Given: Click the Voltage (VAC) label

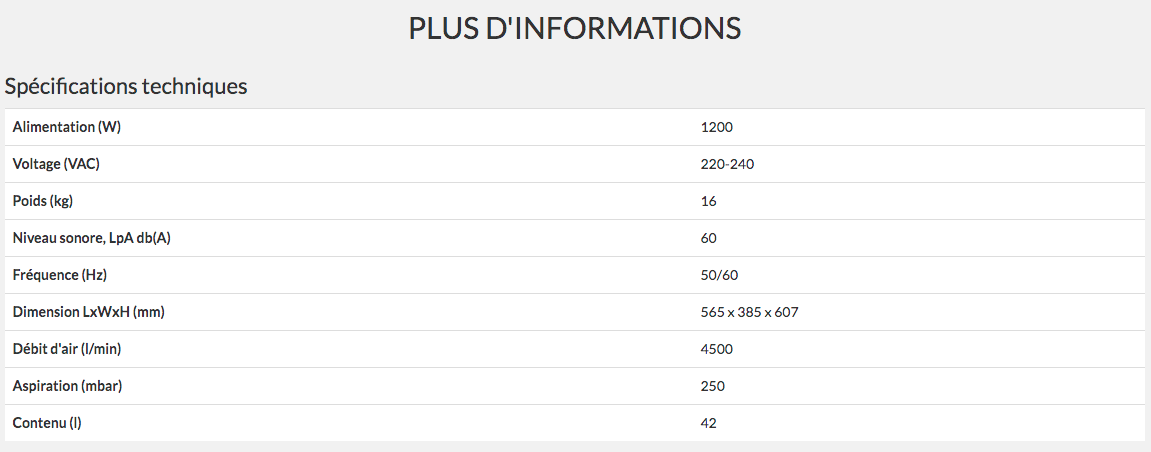Looking at the screenshot, I should pyautogui.click(x=56, y=164).
